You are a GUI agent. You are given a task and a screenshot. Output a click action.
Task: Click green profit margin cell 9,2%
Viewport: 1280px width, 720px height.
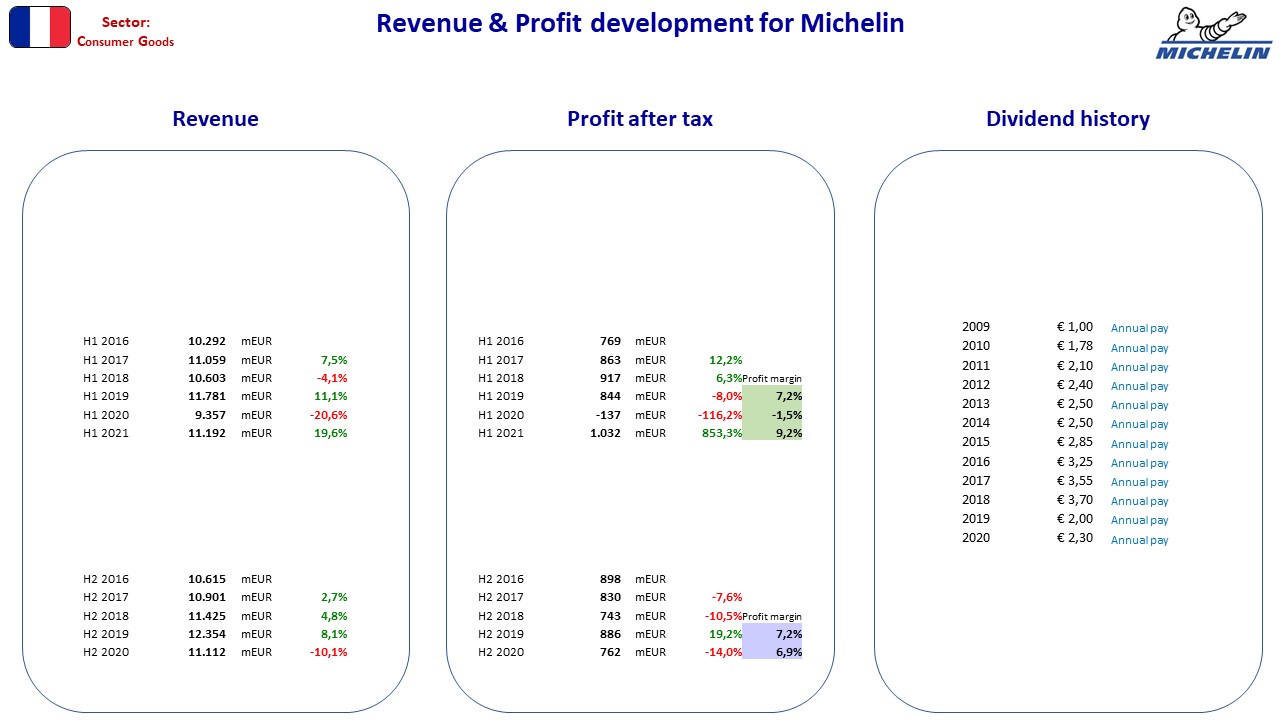(x=772, y=433)
